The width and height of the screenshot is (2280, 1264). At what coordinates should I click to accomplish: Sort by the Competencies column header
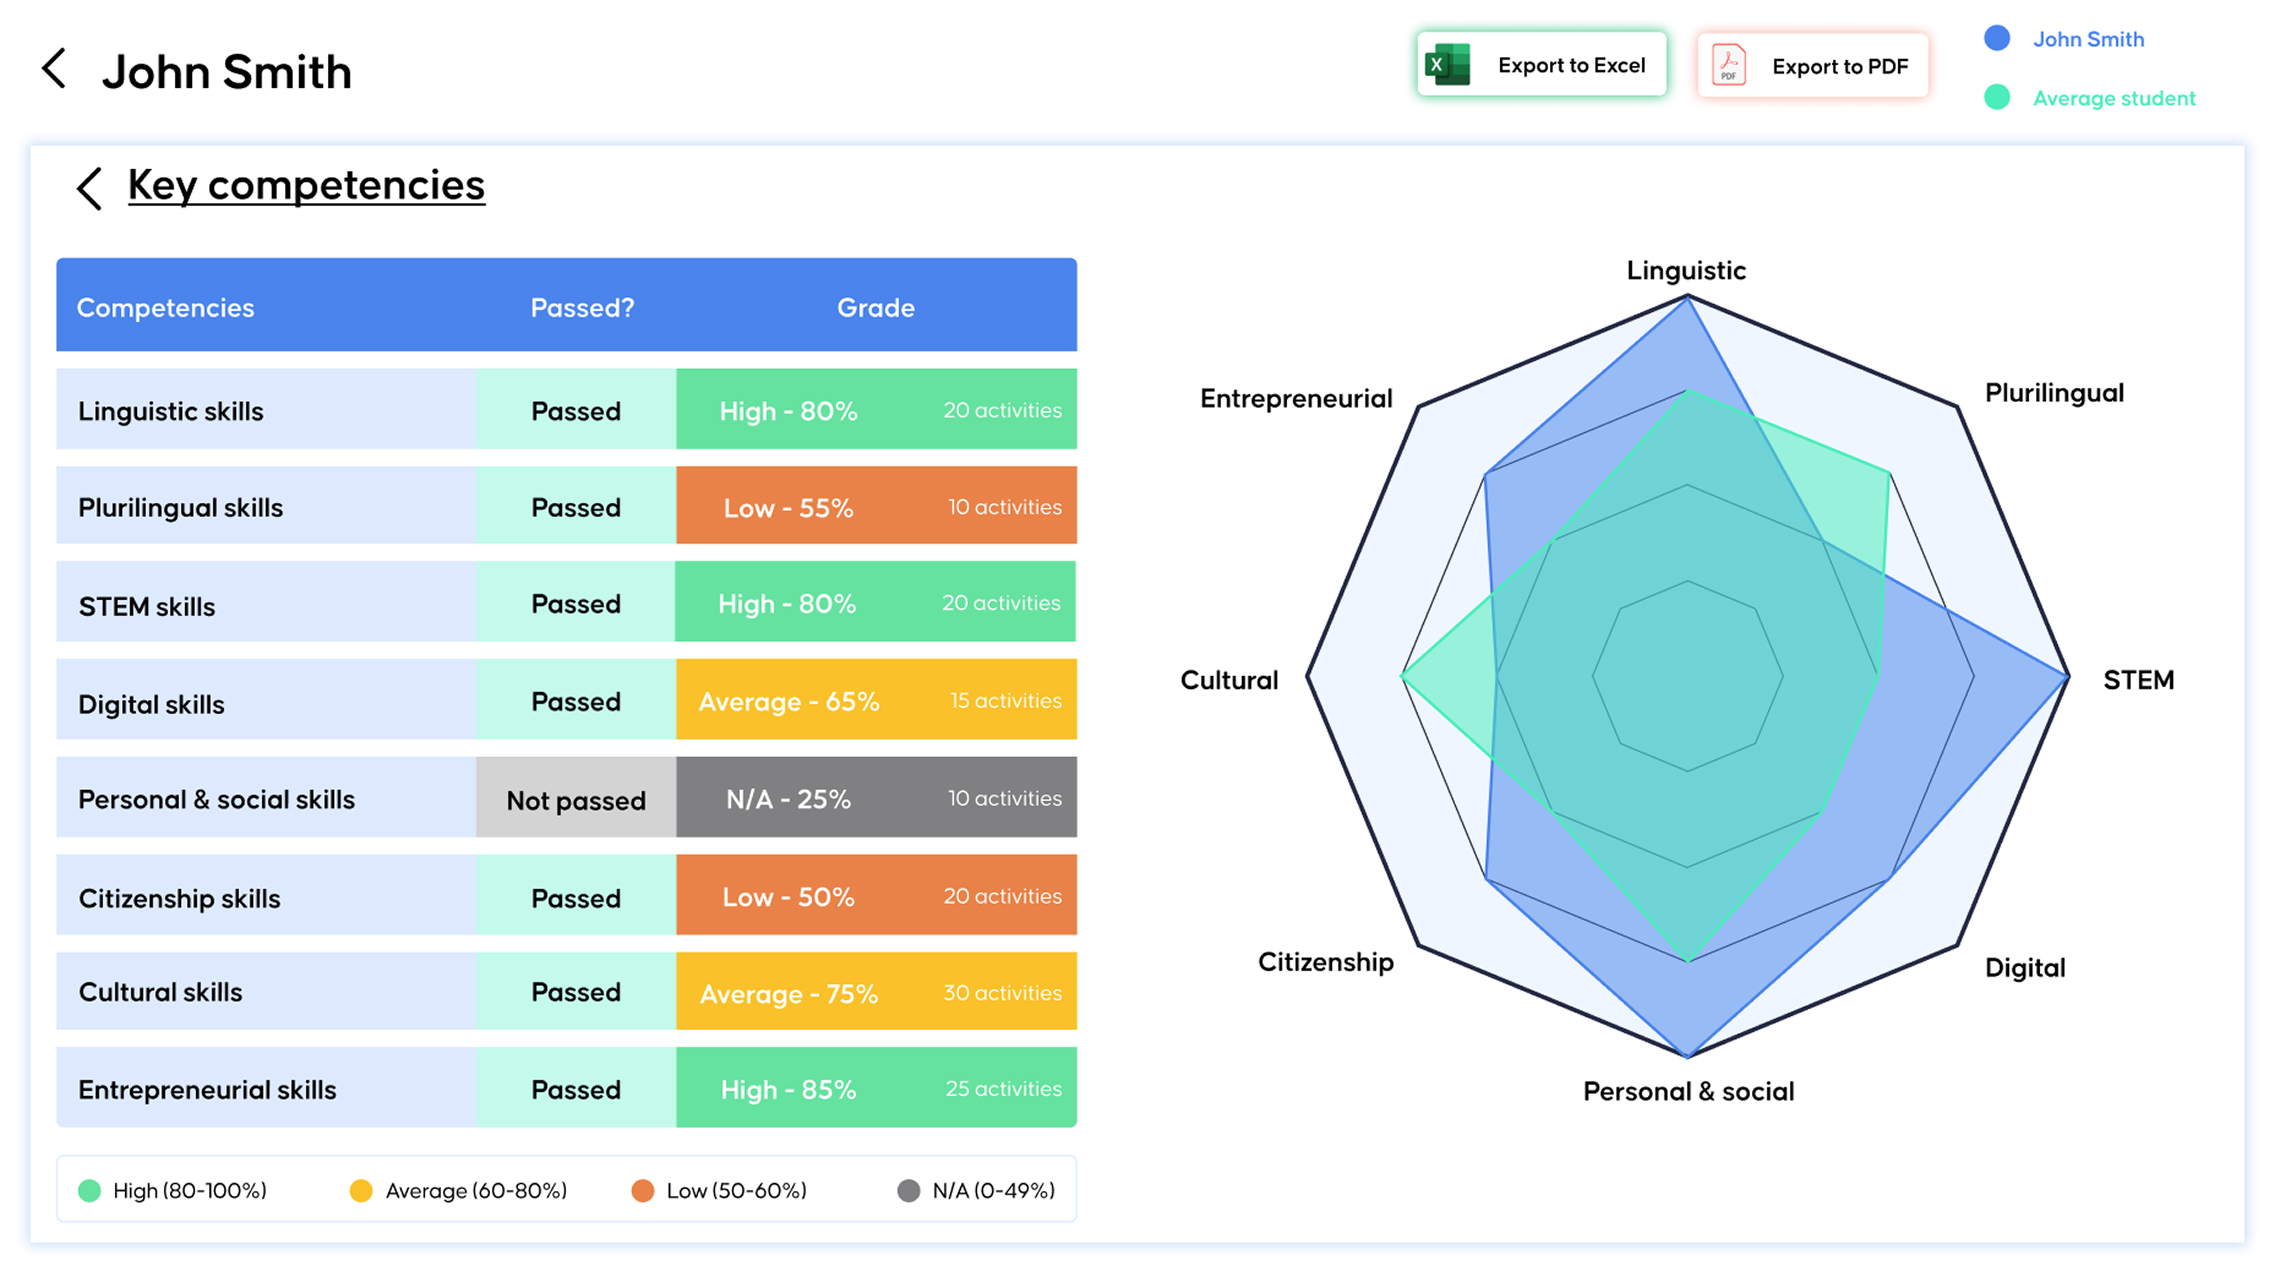[x=165, y=307]
